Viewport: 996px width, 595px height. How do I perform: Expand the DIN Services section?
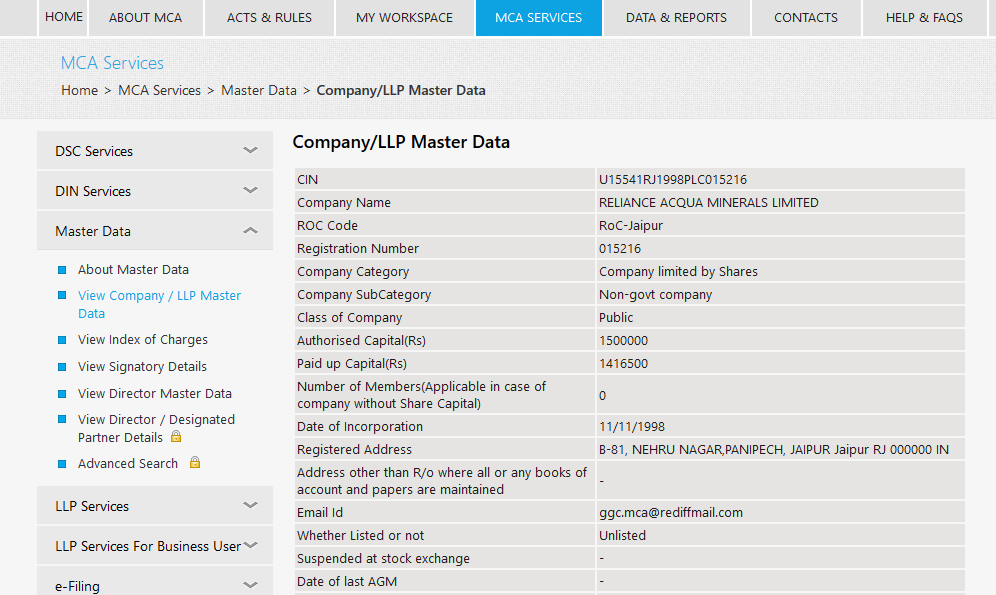point(155,191)
